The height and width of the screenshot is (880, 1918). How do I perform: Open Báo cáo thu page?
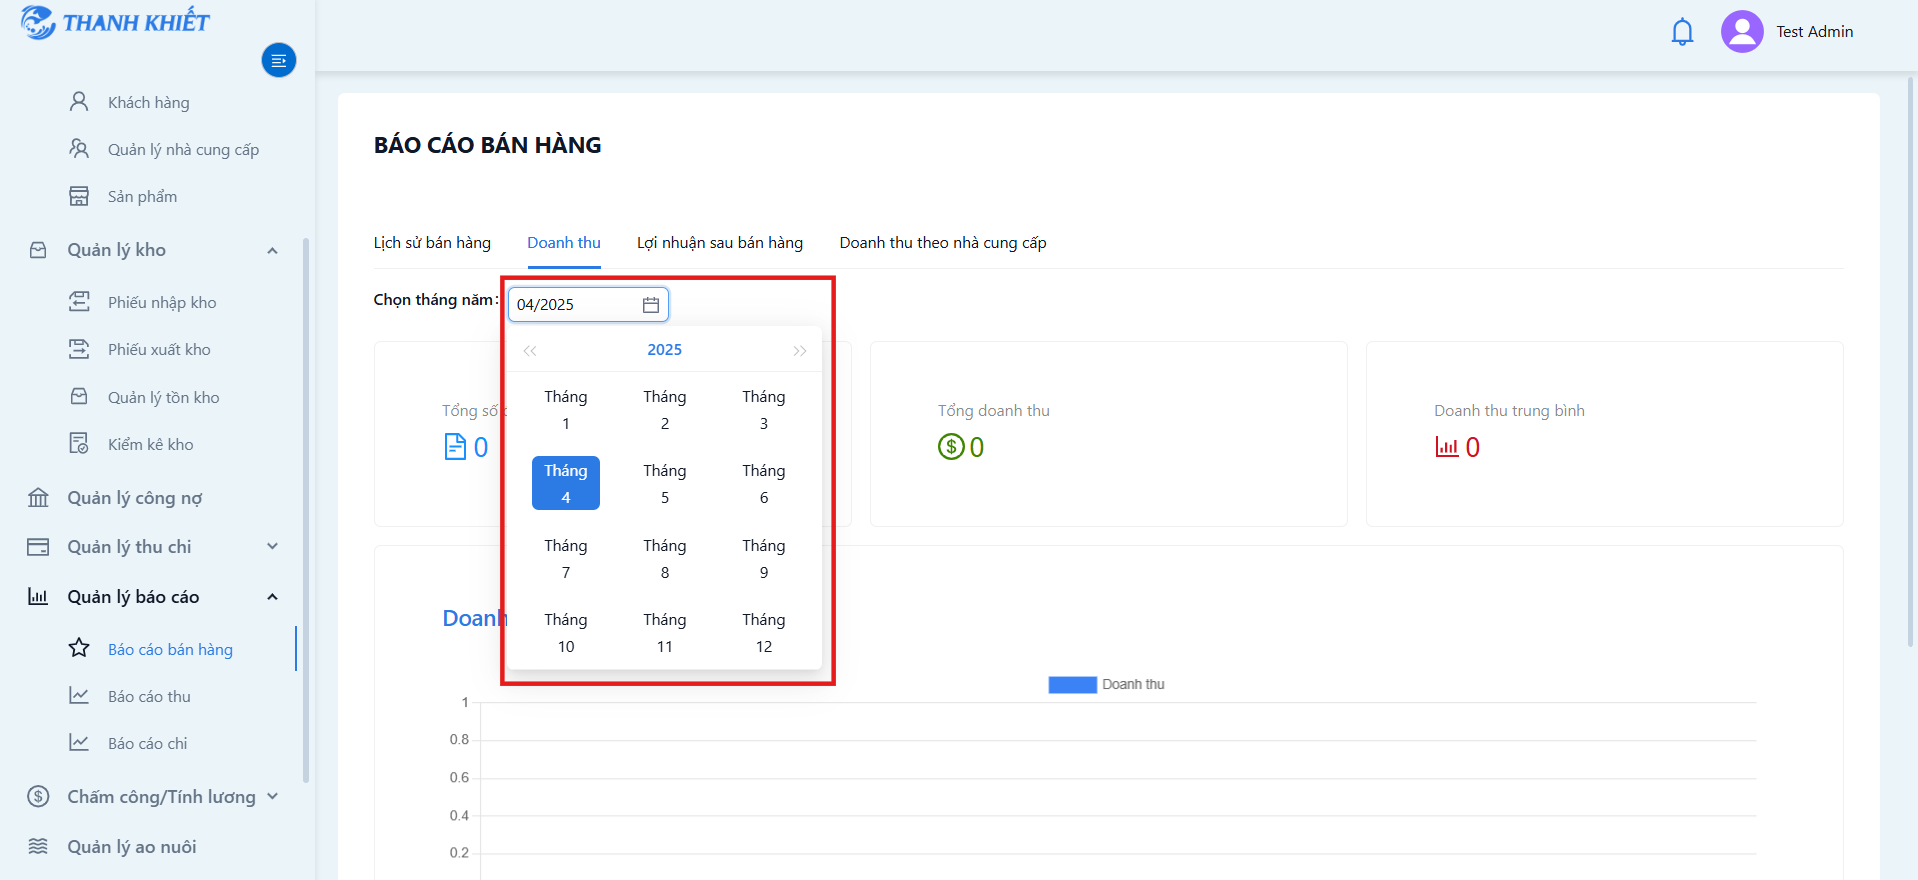149,696
